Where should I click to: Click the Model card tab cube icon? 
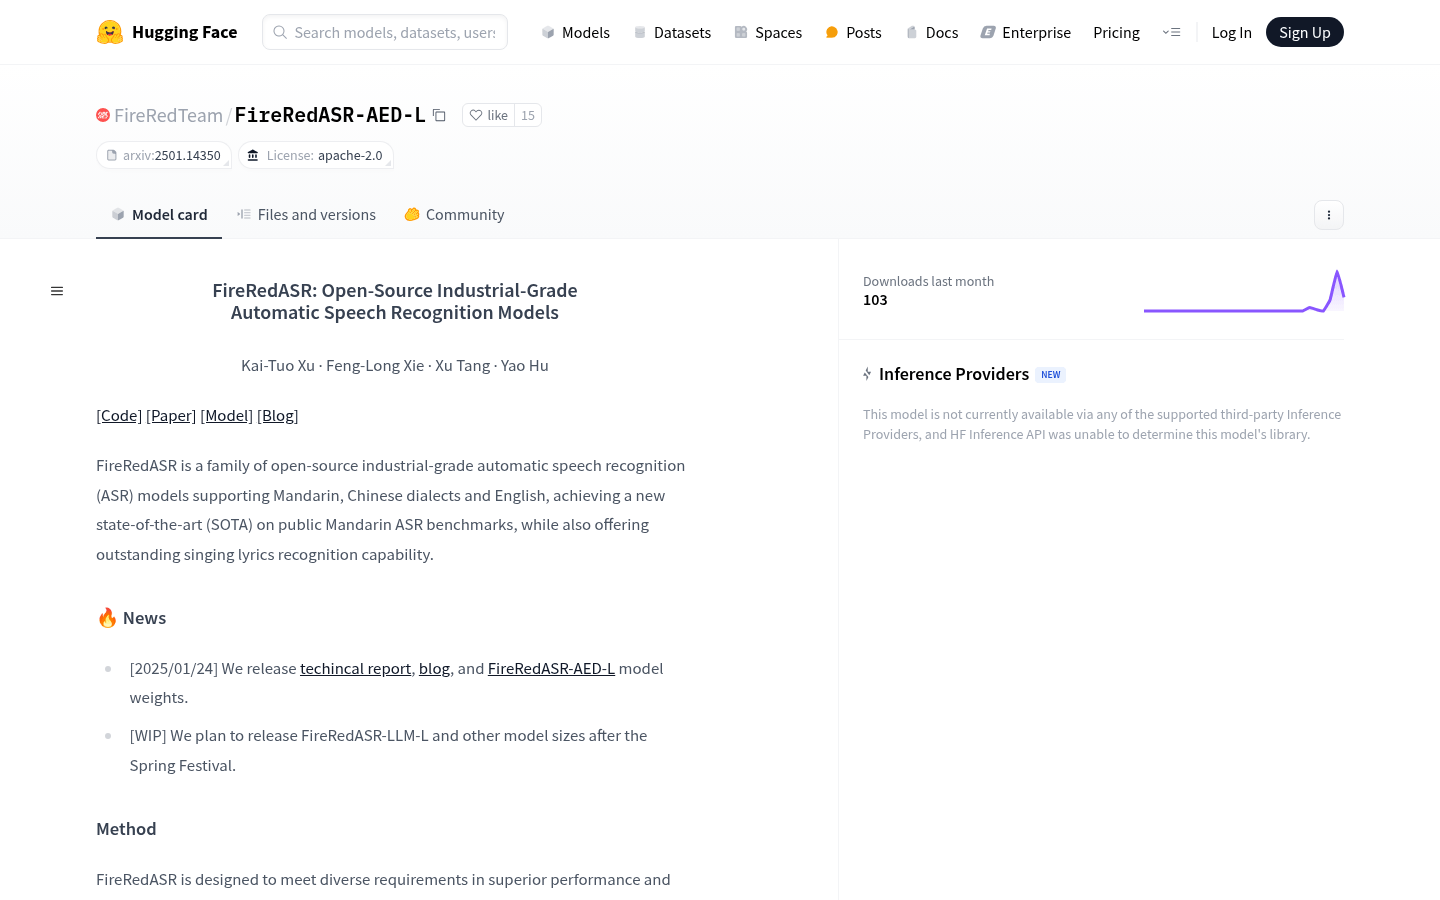(x=118, y=214)
